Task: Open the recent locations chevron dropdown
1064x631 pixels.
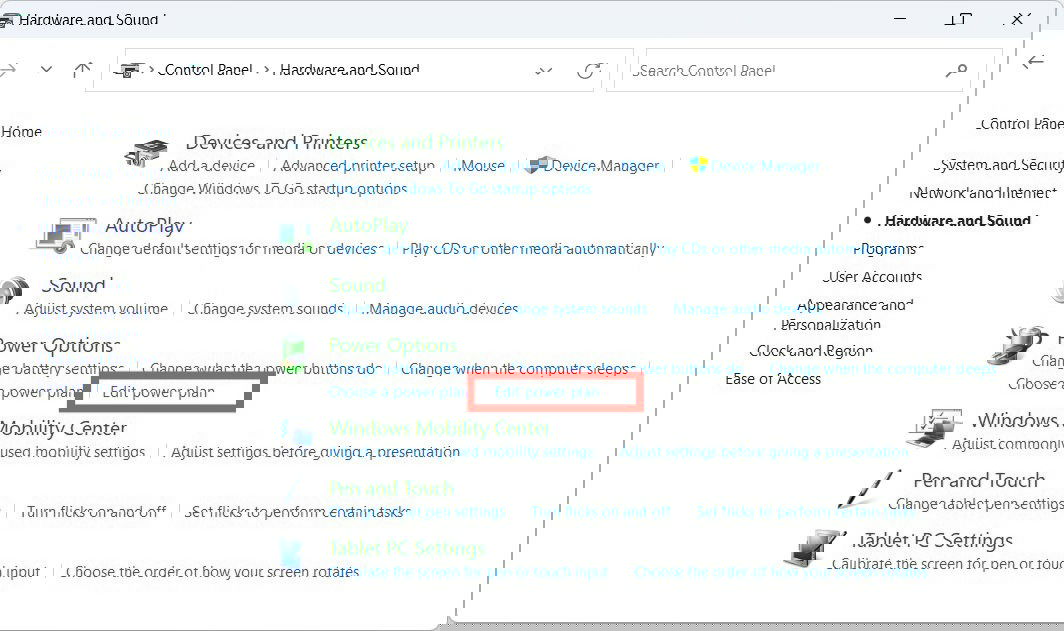Action: point(46,69)
